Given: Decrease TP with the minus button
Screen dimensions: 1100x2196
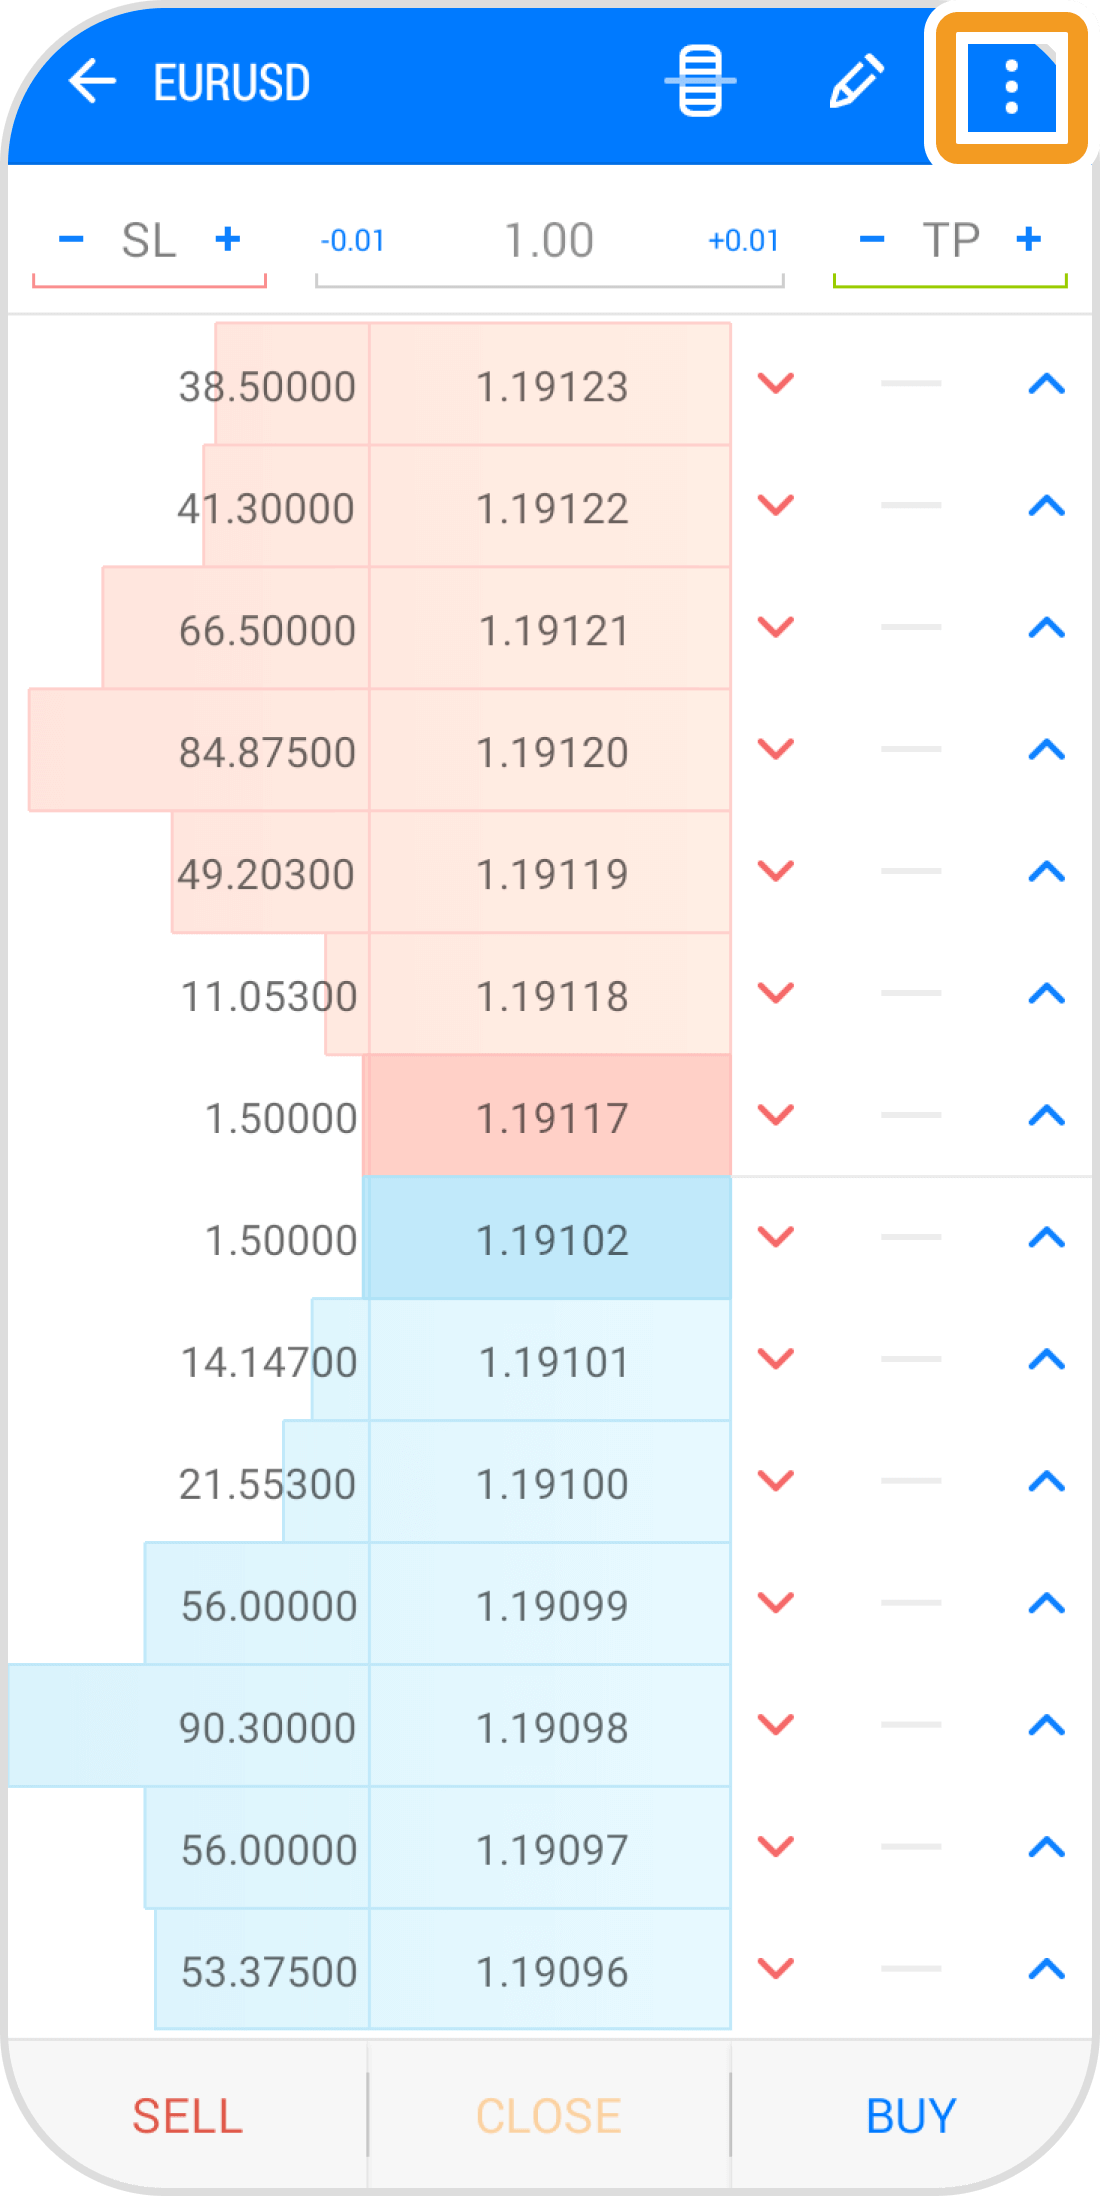Looking at the screenshot, I should tap(872, 239).
